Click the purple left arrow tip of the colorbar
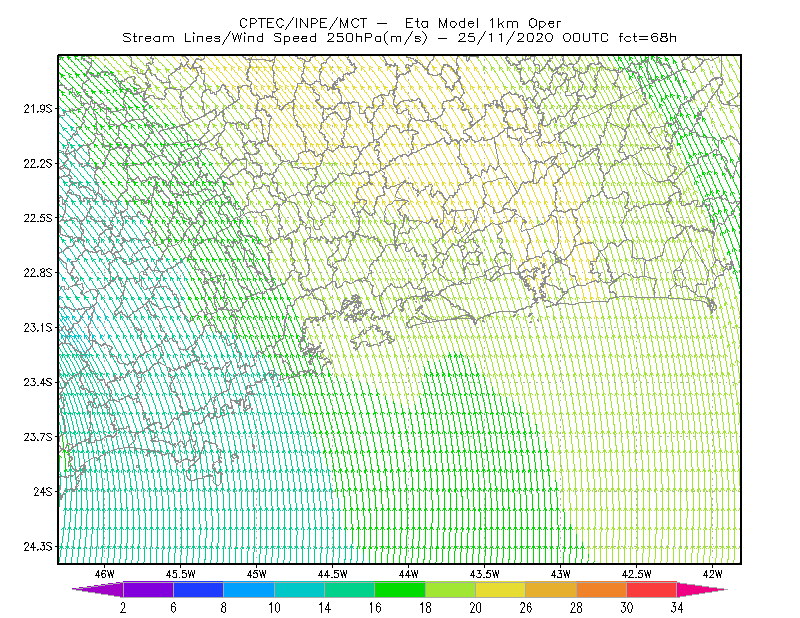Viewport: 800px width, 618px height. tap(98, 589)
